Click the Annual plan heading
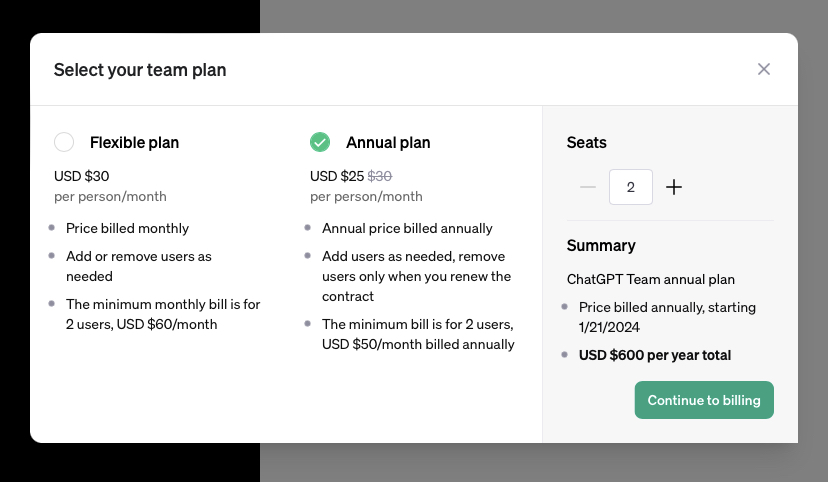The height and width of the screenshot is (482, 828). (388, 143)
